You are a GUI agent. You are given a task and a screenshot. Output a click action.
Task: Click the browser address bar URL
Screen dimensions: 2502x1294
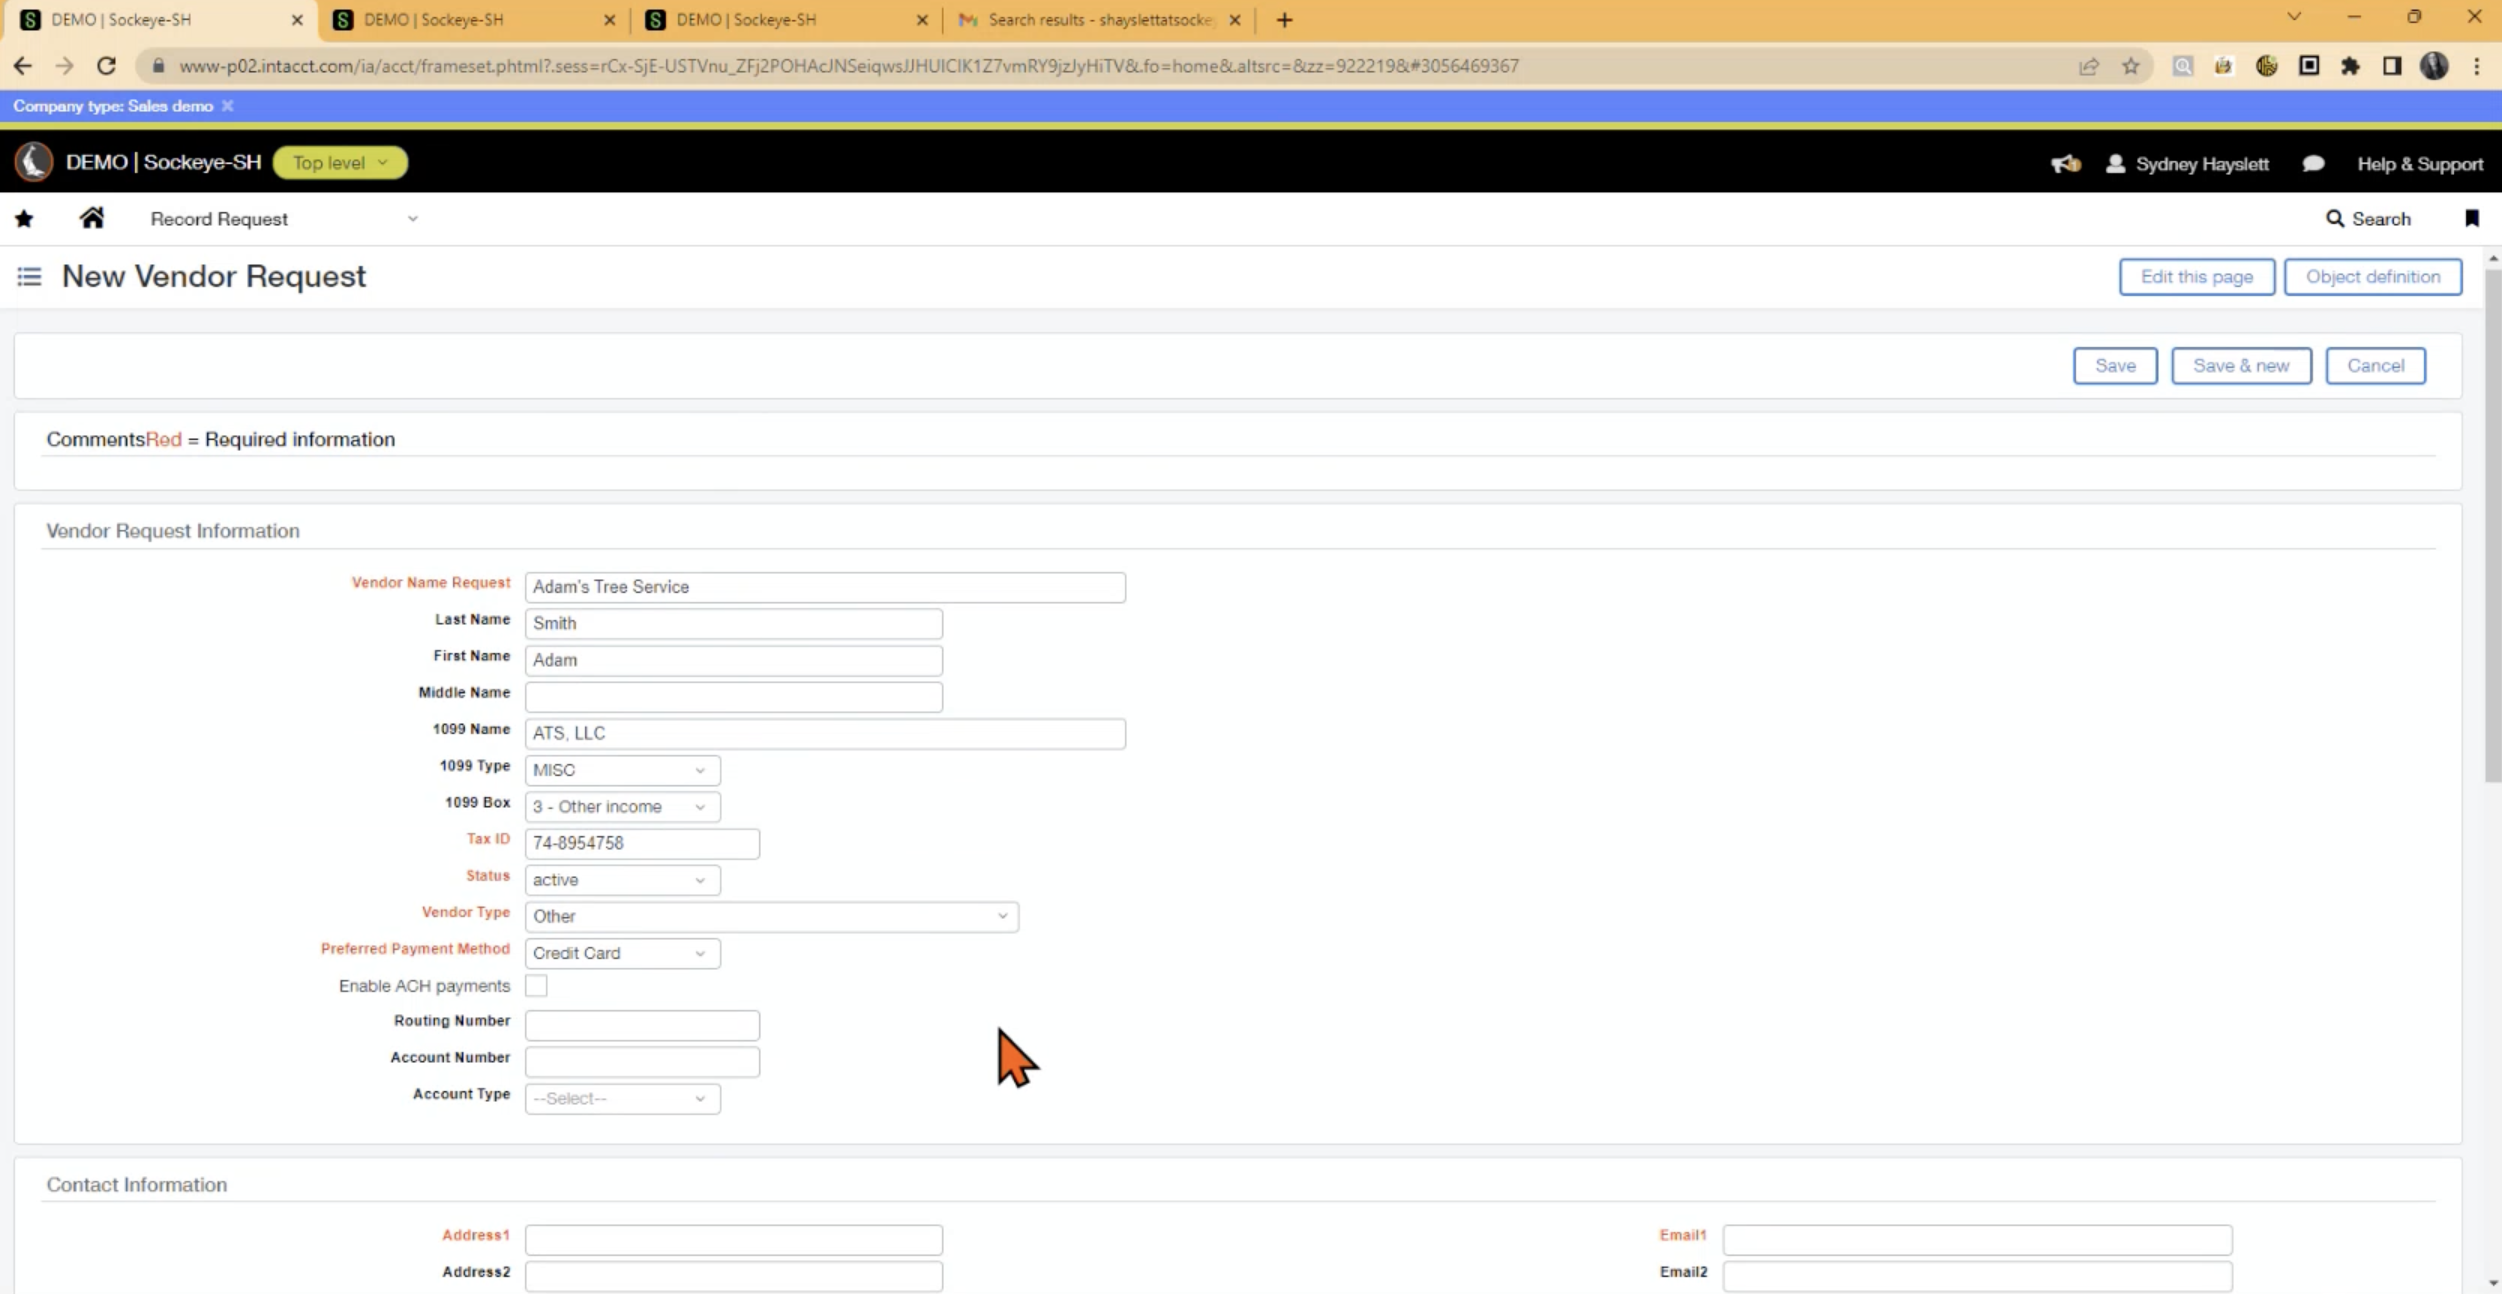click(x=848, y=66)
